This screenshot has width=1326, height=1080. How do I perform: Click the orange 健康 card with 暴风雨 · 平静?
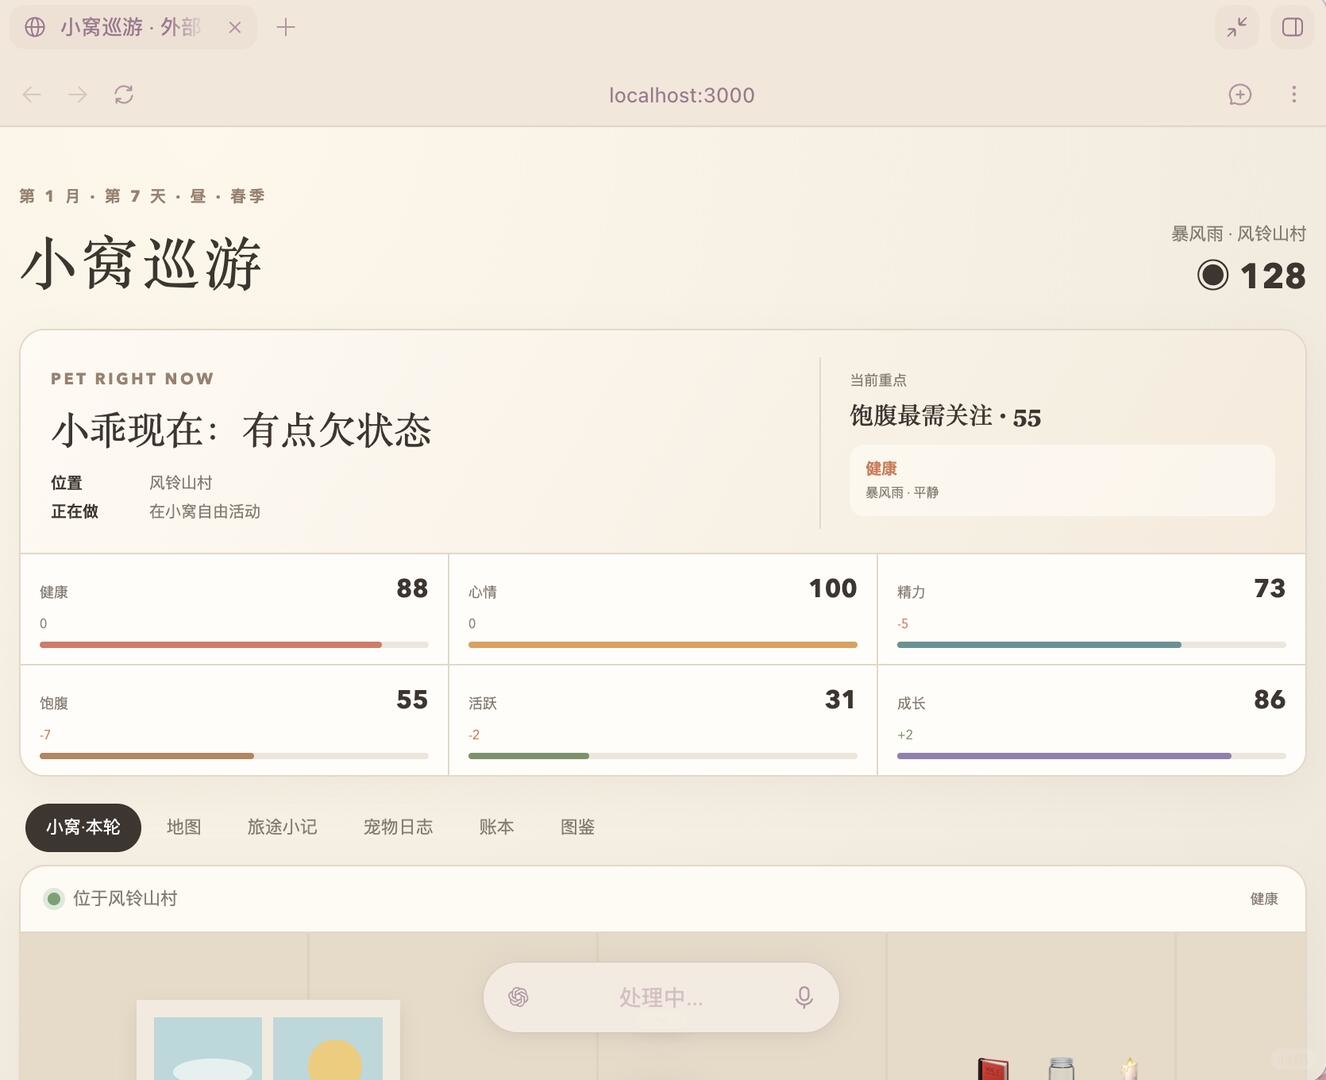(1062, 480)
